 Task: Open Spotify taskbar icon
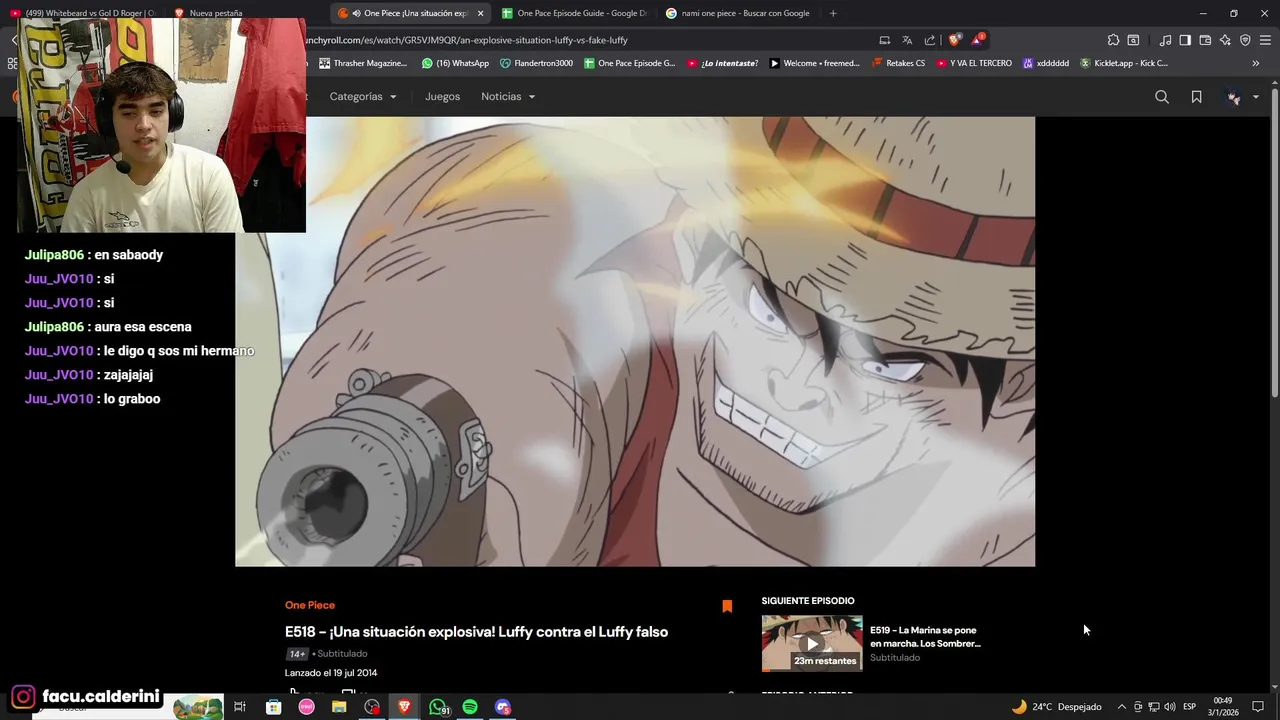click(470, 707)
